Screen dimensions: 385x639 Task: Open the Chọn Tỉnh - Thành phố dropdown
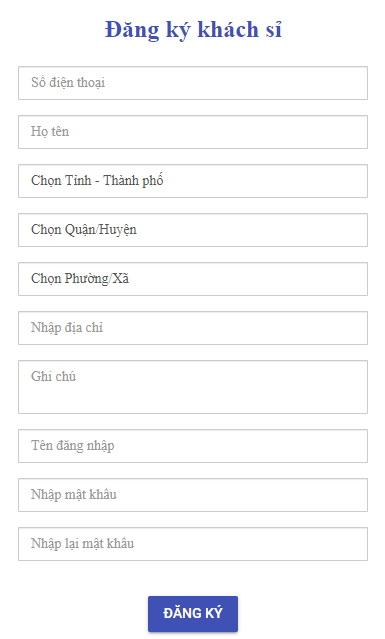193,181
